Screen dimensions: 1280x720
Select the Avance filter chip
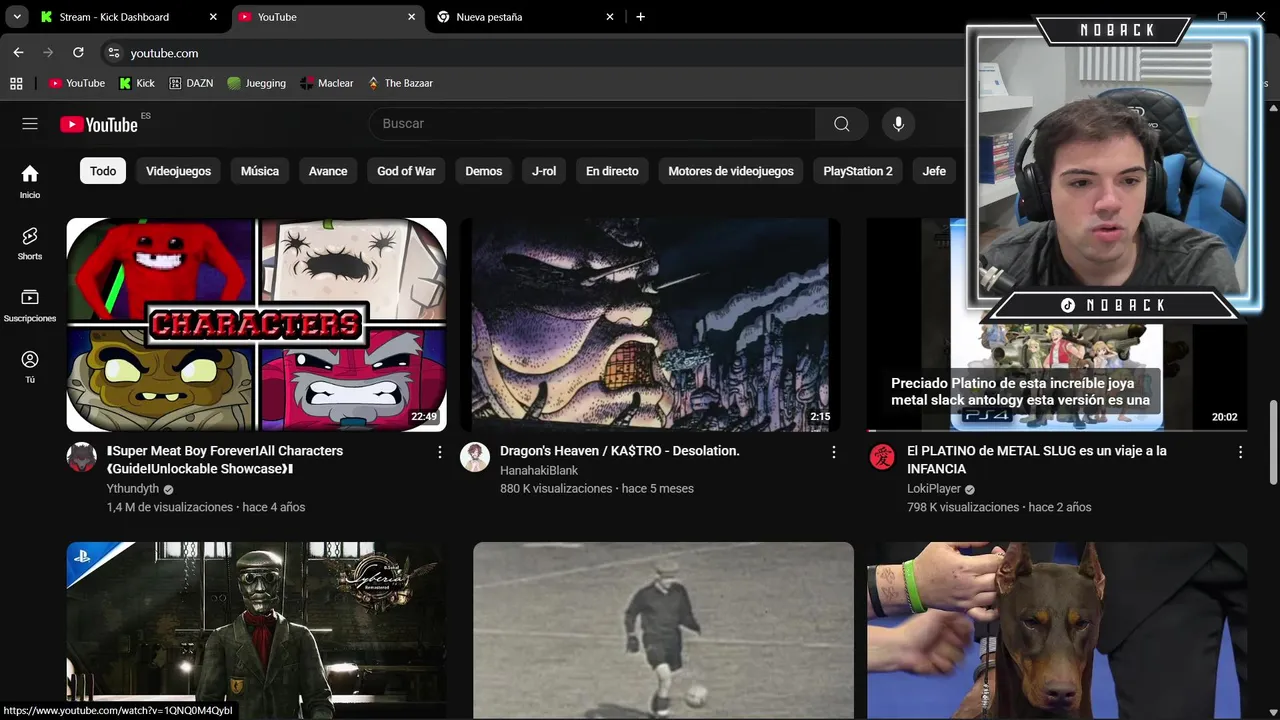coord(328,171)
